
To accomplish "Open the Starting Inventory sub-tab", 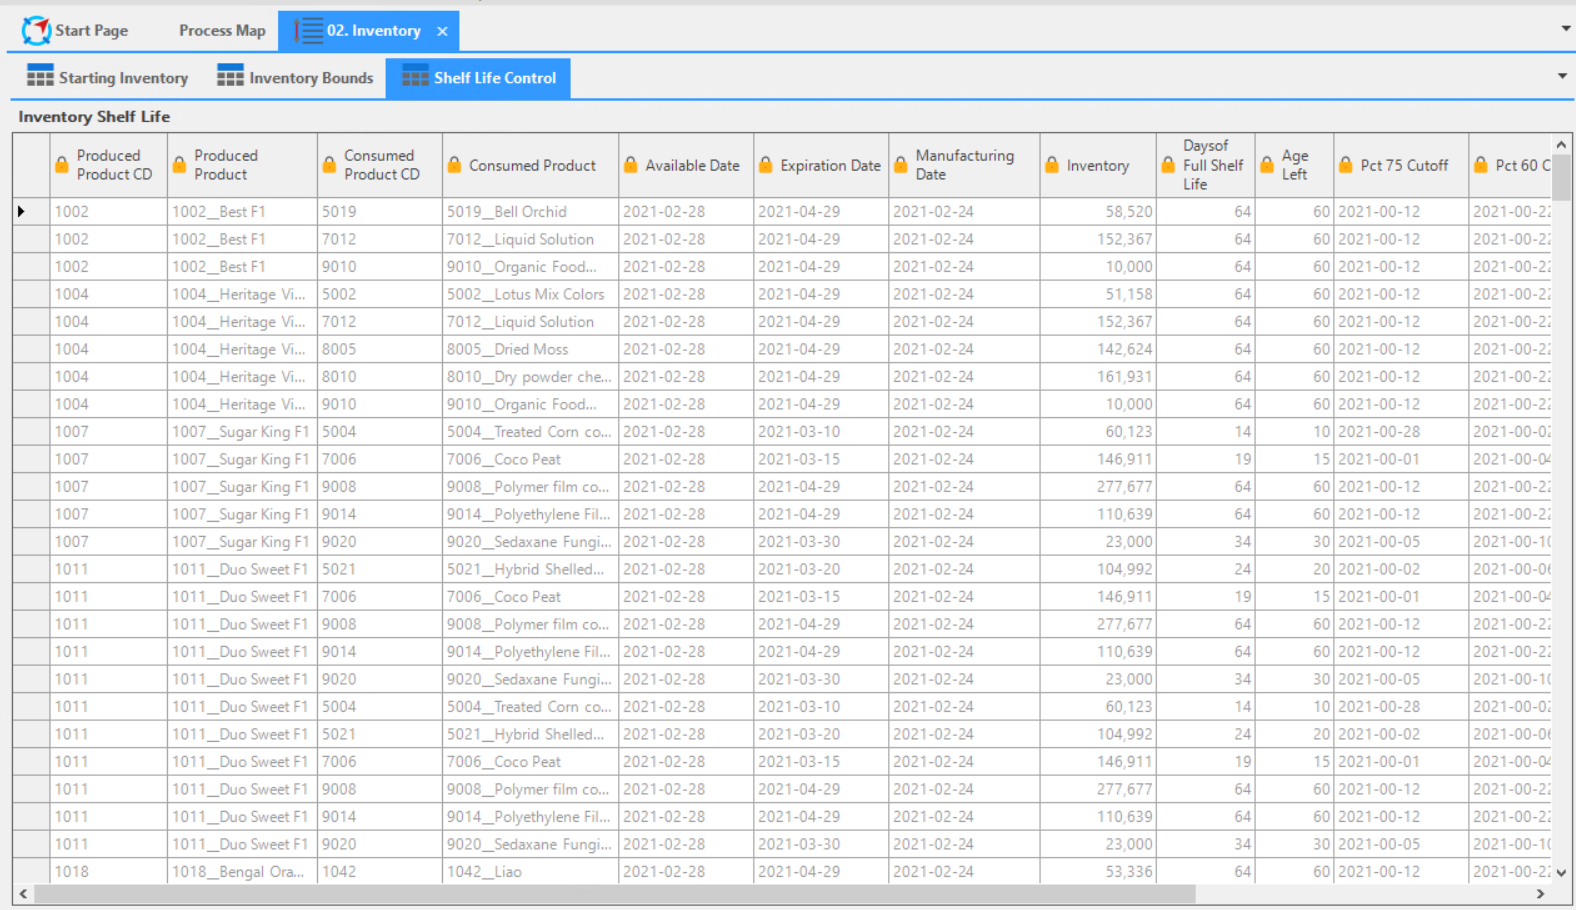I will [108, 77].
